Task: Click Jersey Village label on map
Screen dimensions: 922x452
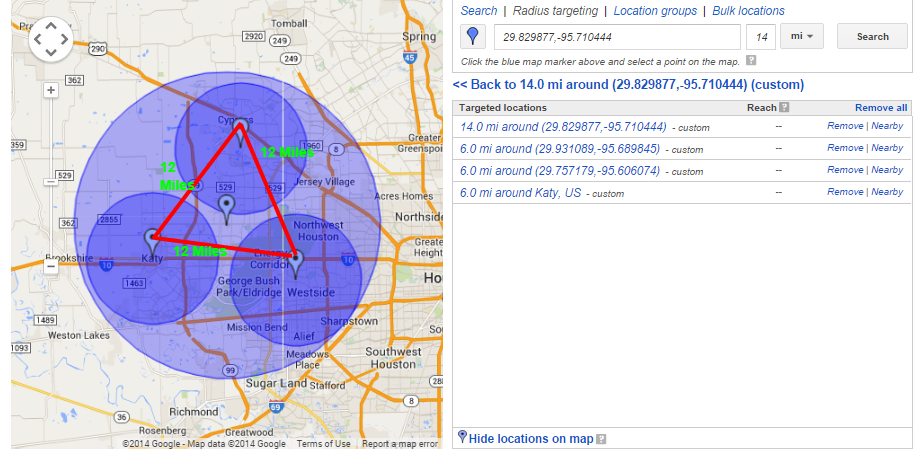Action: click(325, 182)
